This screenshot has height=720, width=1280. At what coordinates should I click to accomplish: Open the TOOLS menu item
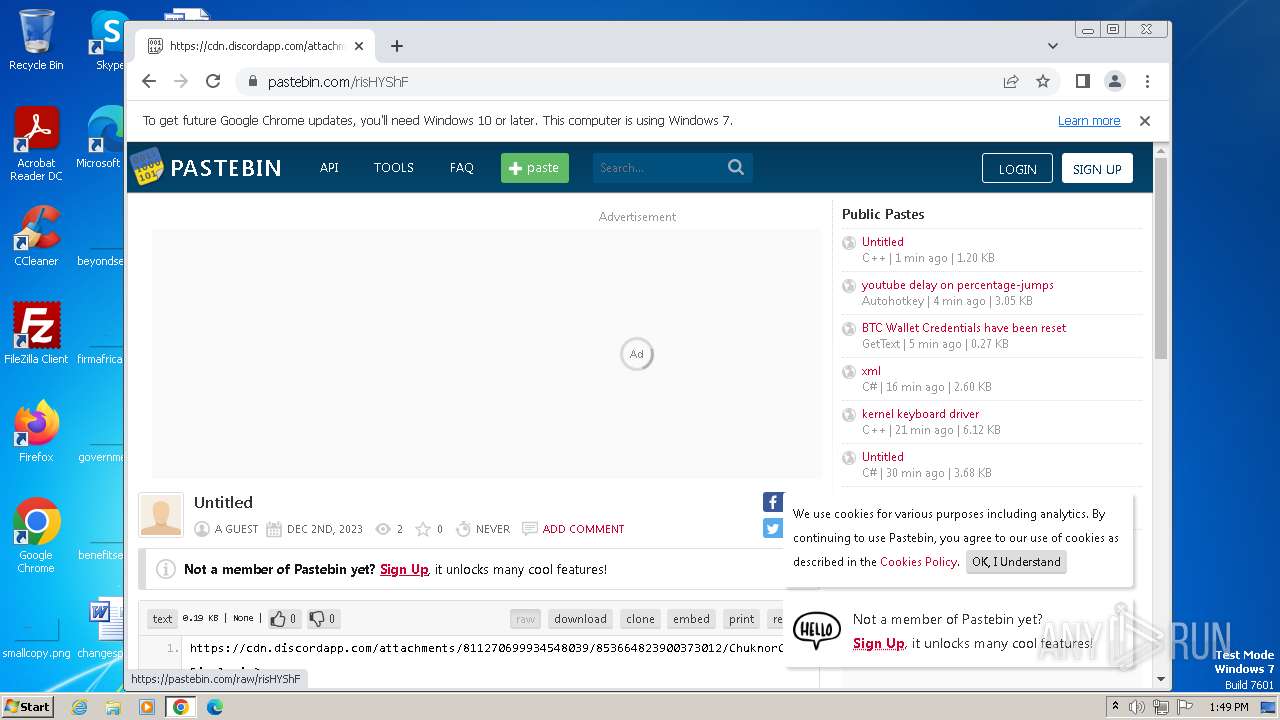394,168
